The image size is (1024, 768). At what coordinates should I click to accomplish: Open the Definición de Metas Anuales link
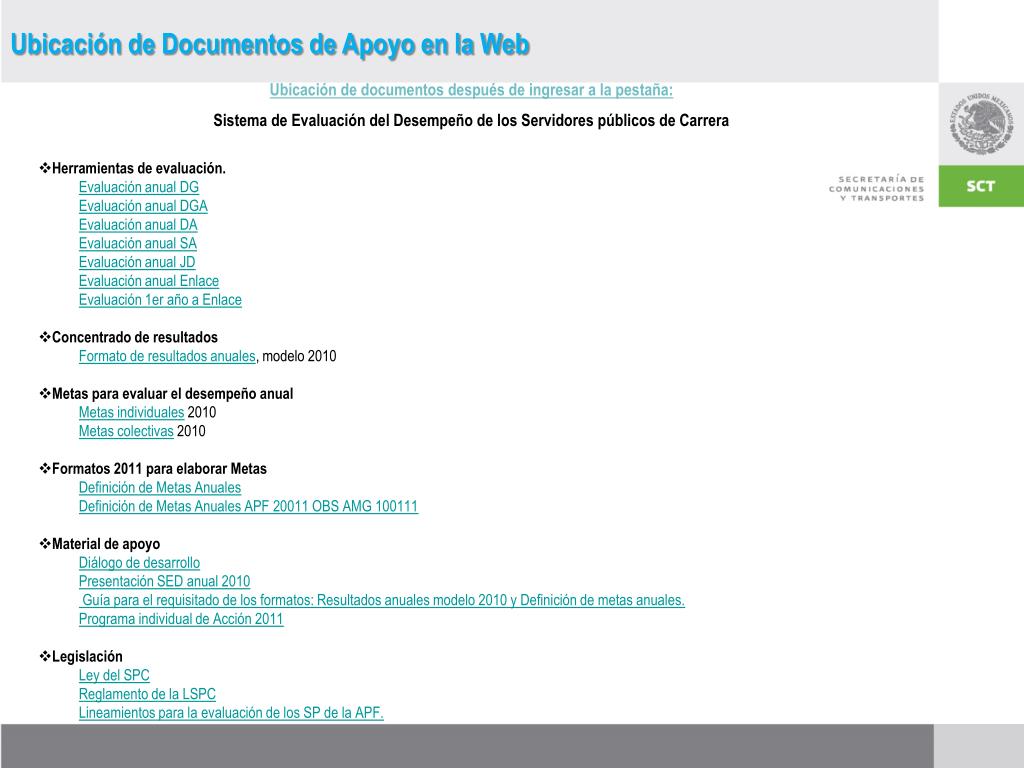pyautogui.click(x=160, y=488)
